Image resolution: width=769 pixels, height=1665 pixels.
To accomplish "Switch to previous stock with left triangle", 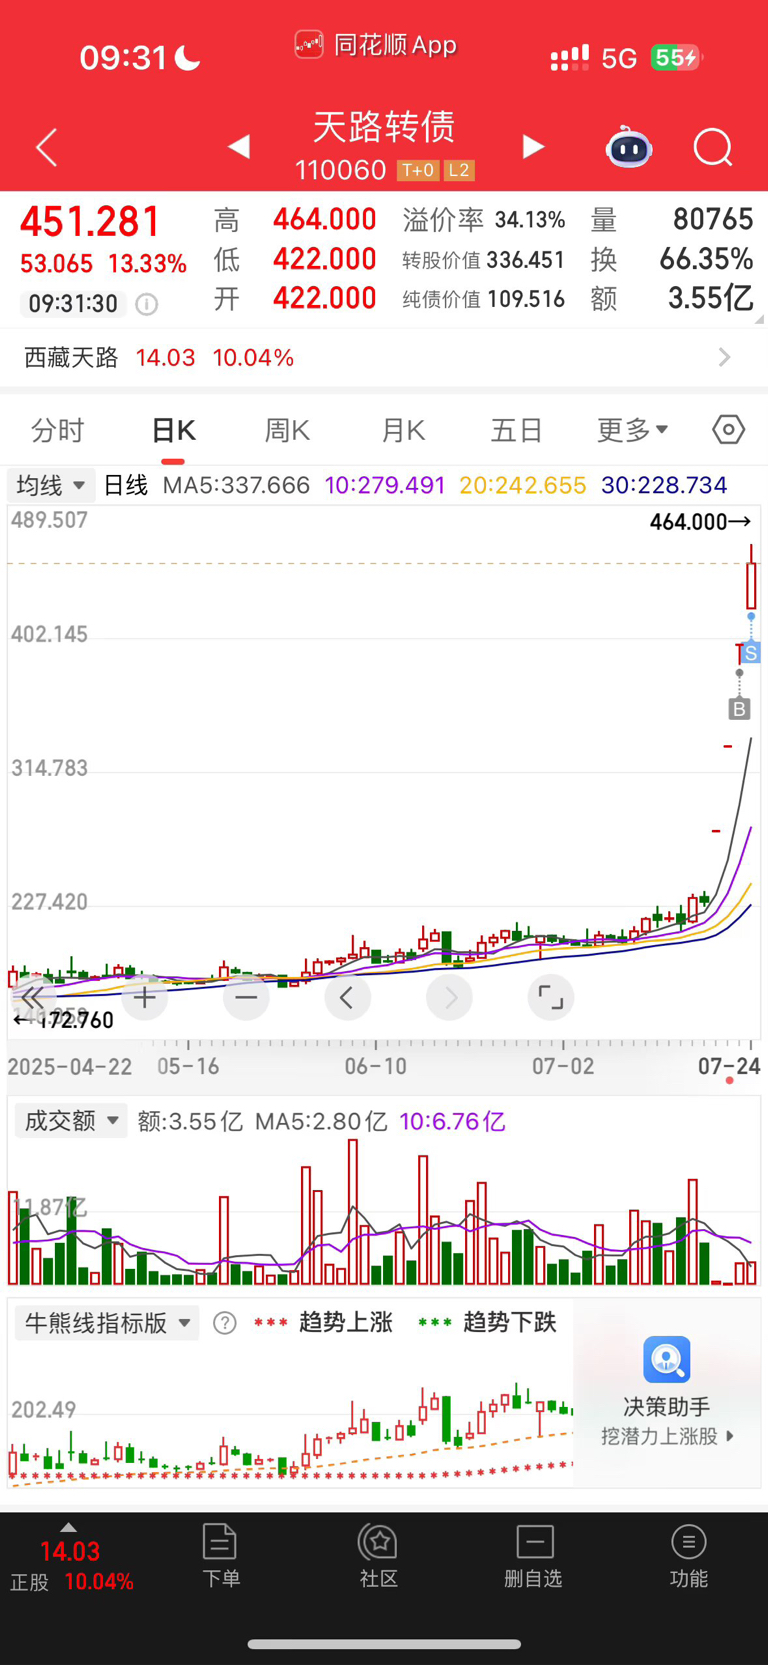I will point(238,147).
